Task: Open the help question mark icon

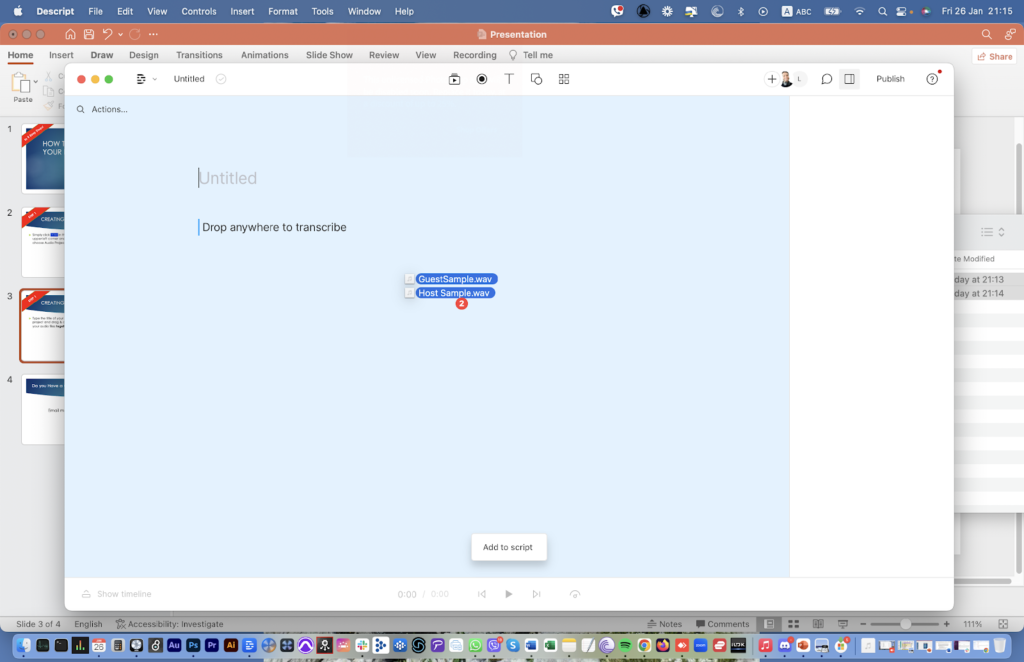Action: (932, 79)
